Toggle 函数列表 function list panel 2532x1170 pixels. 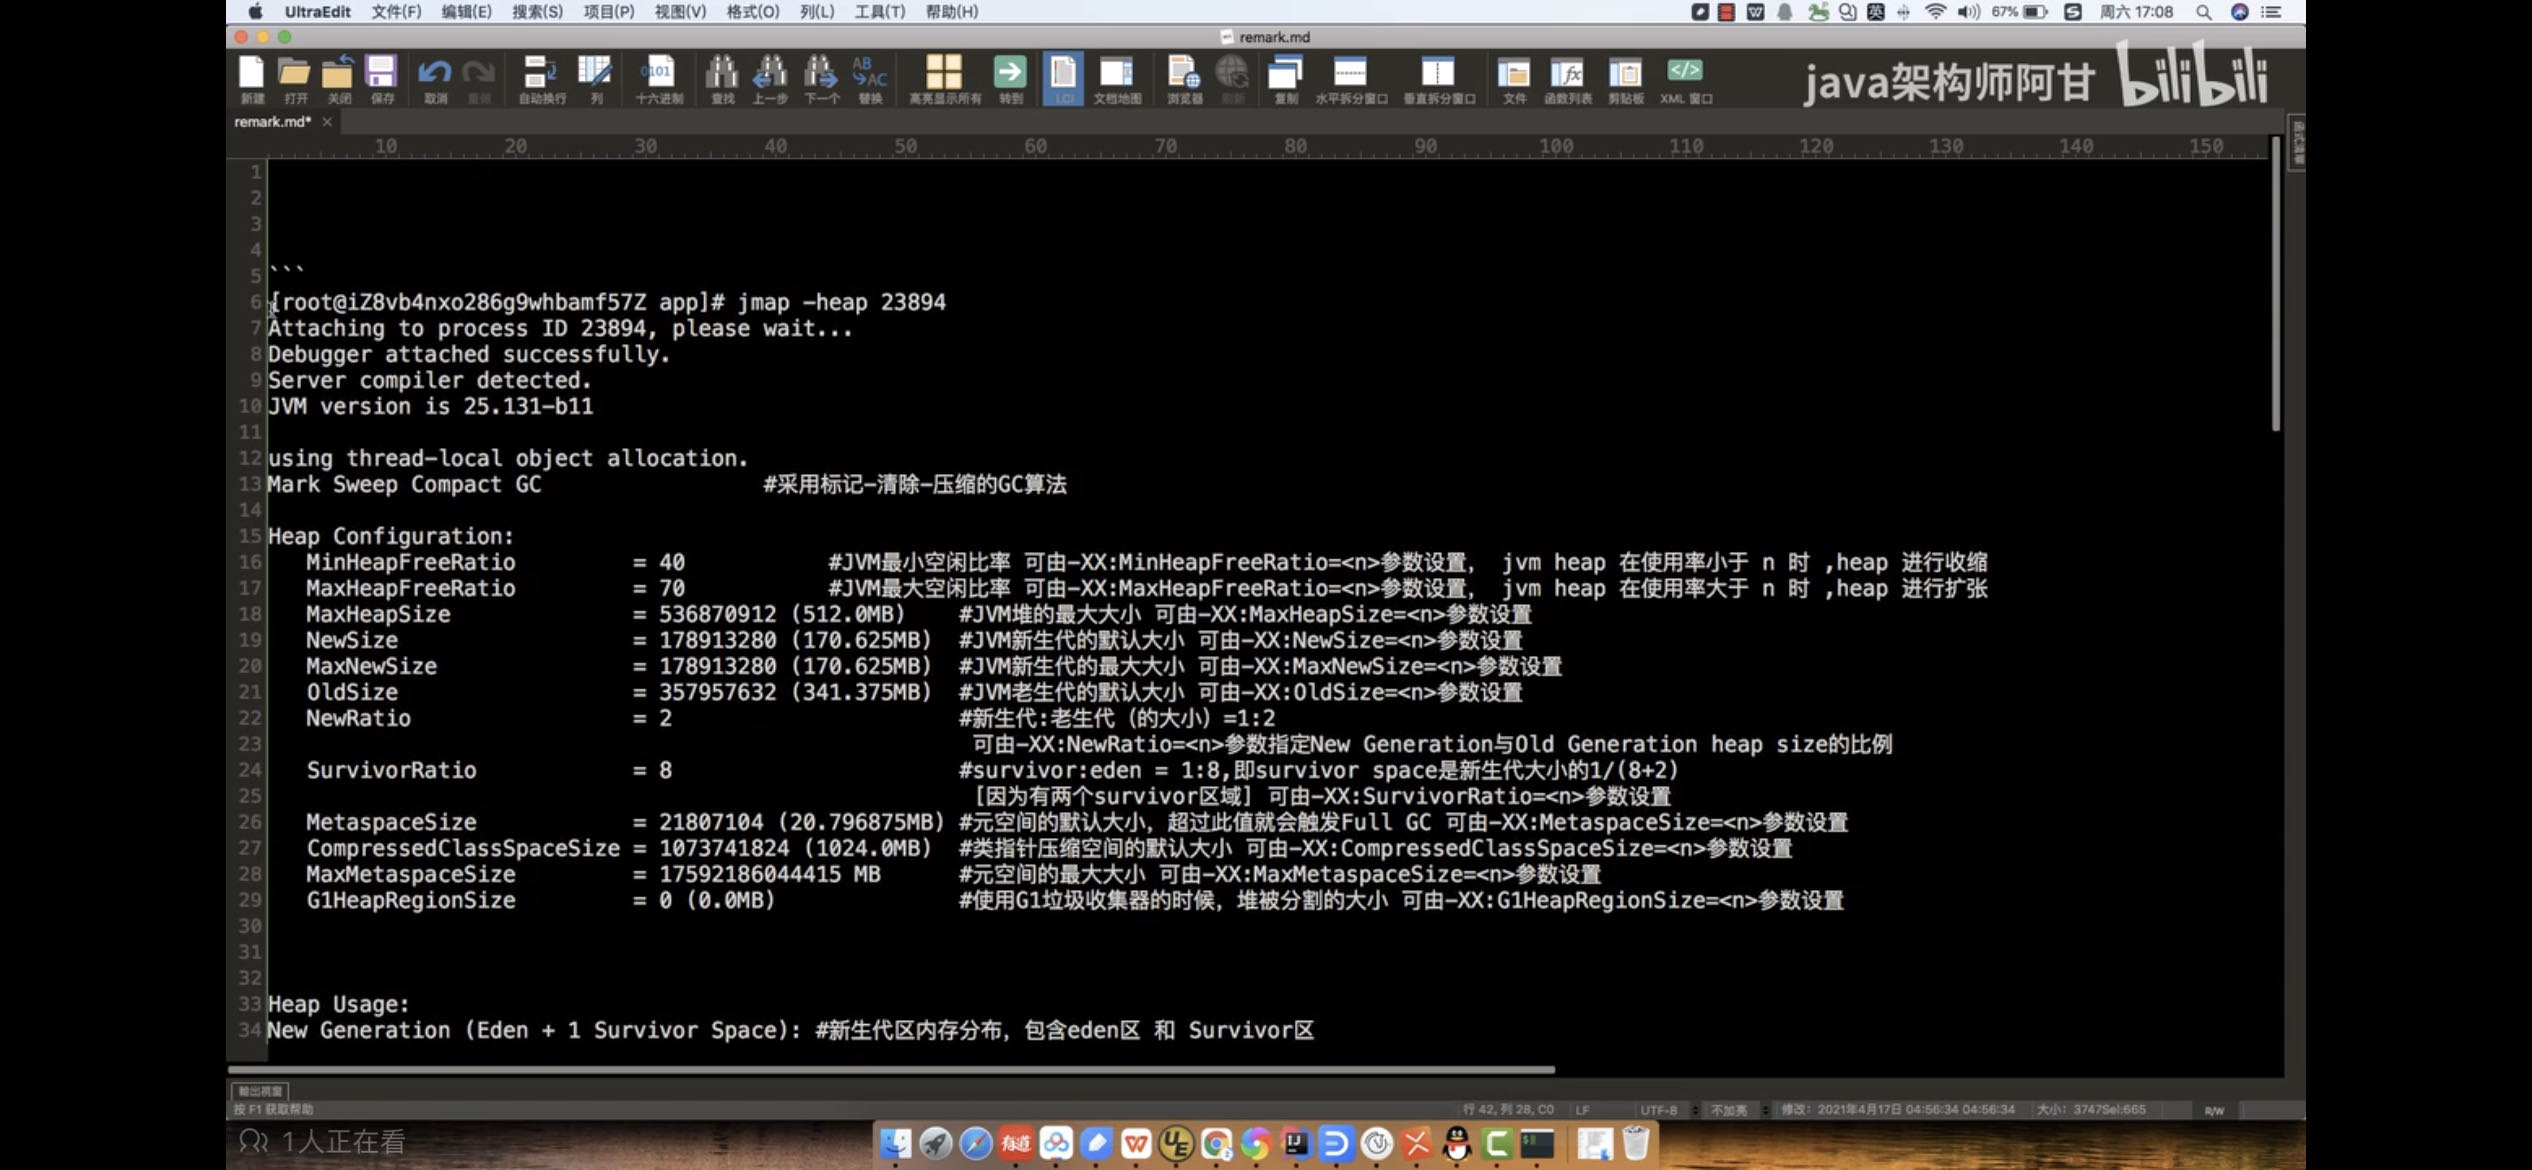pyautogui.click(x=1567, y=79)
